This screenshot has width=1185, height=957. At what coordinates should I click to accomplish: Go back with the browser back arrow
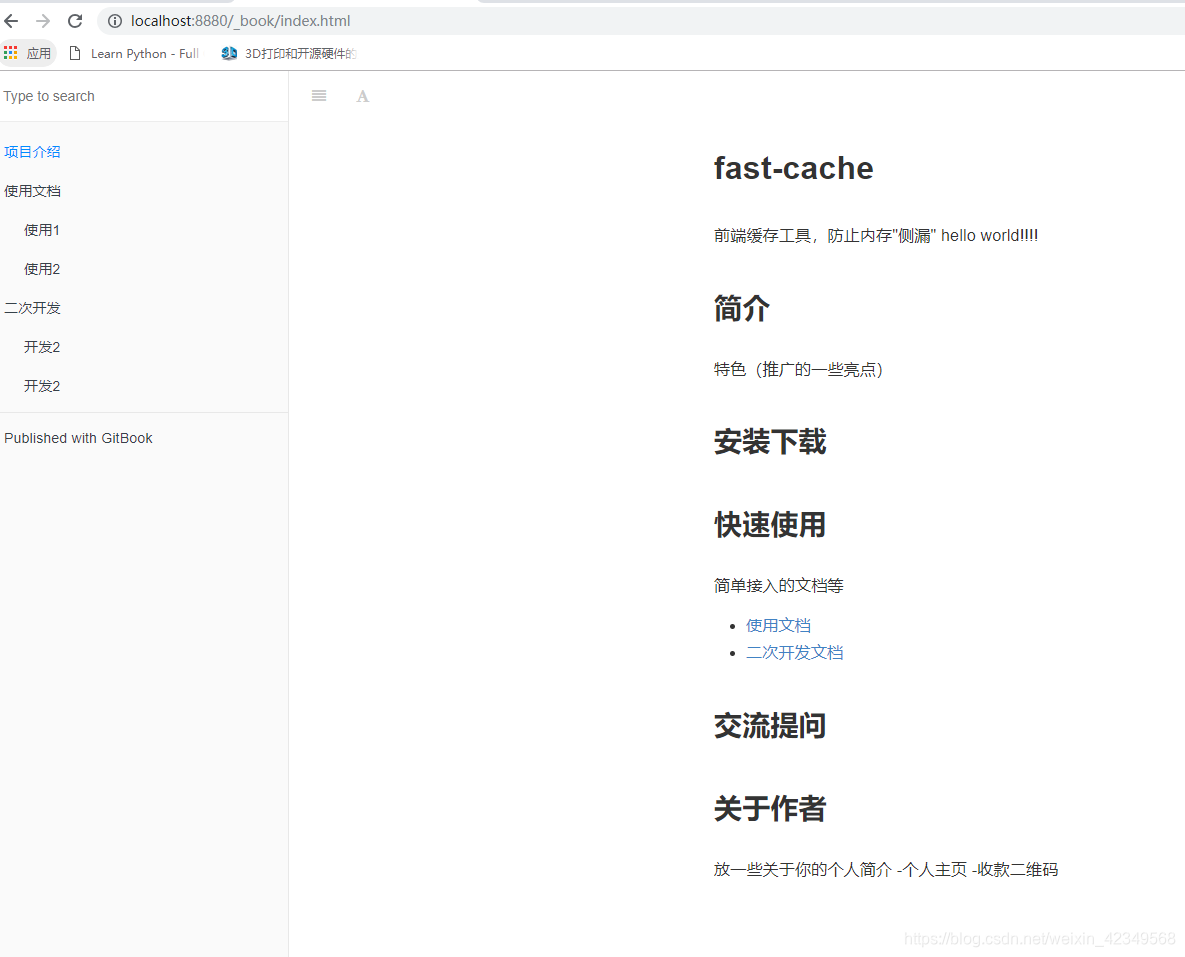pyautogui.click(x=11, y=21)
